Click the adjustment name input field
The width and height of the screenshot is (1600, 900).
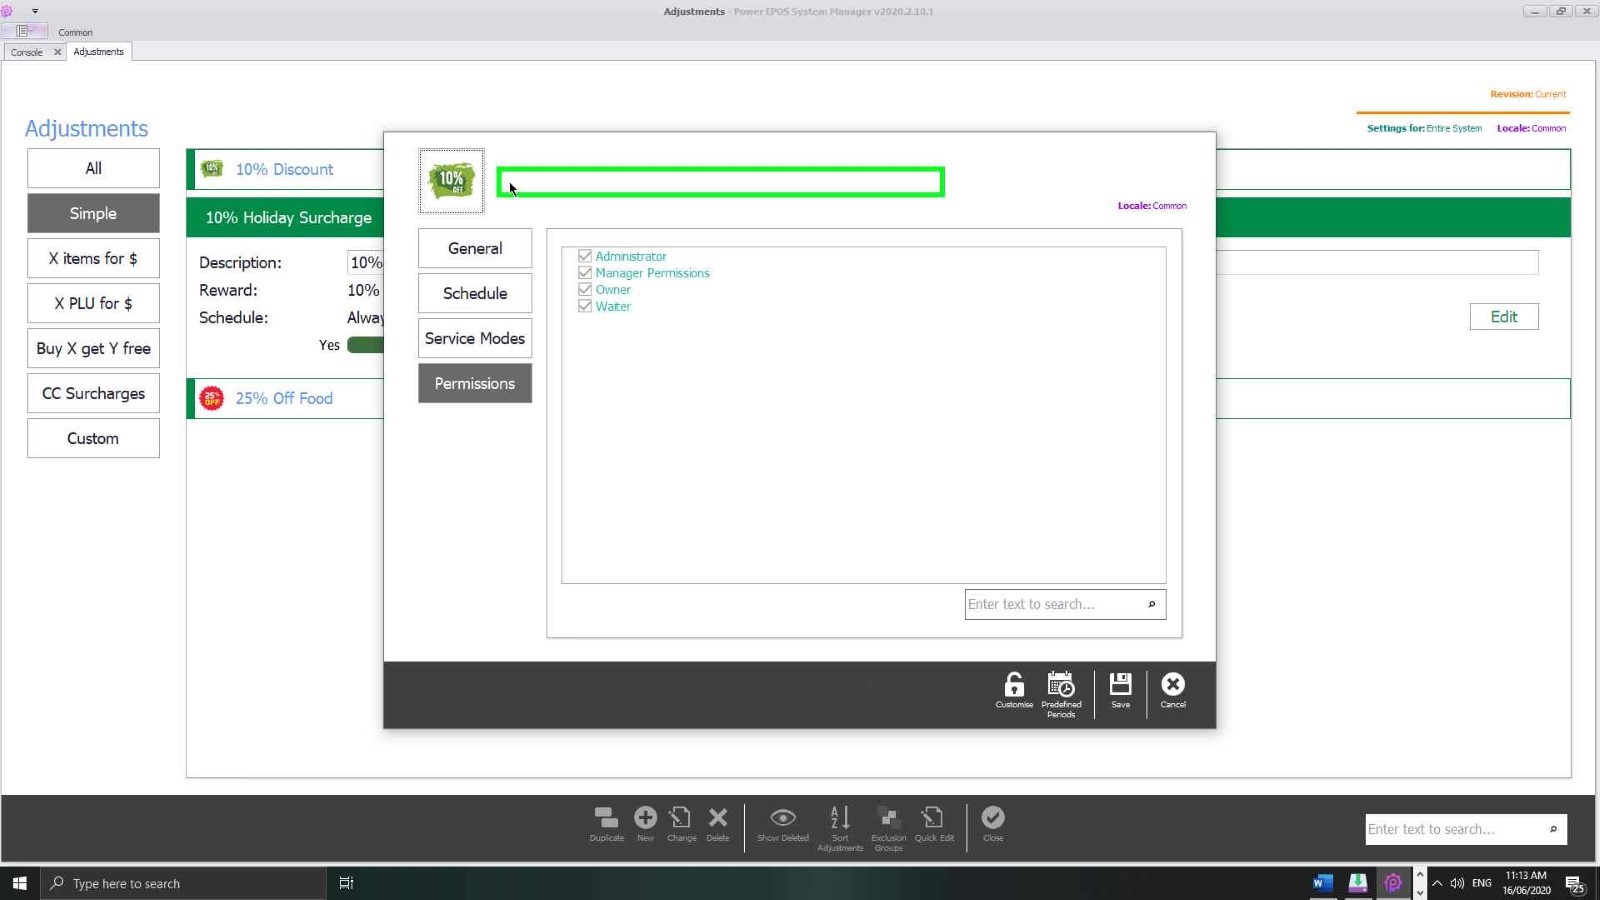click(720, 182)
